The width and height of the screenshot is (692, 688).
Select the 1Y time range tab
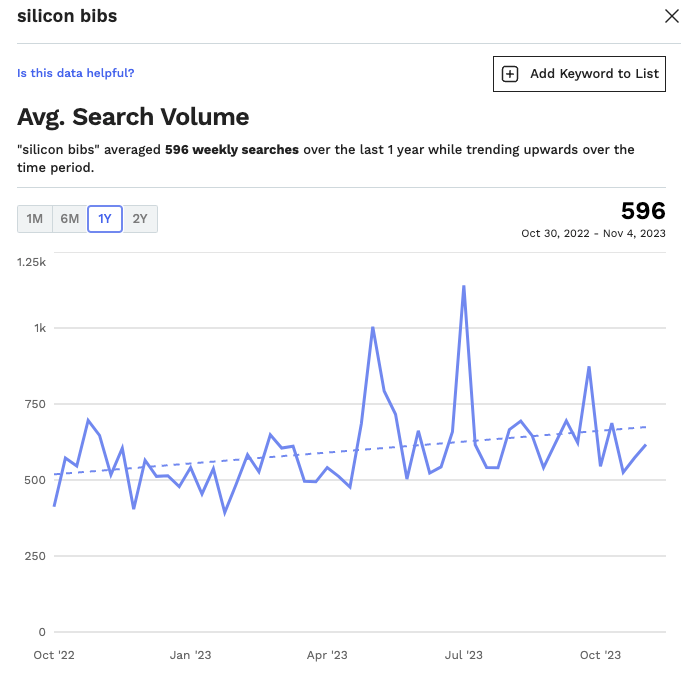pos(105,219)
